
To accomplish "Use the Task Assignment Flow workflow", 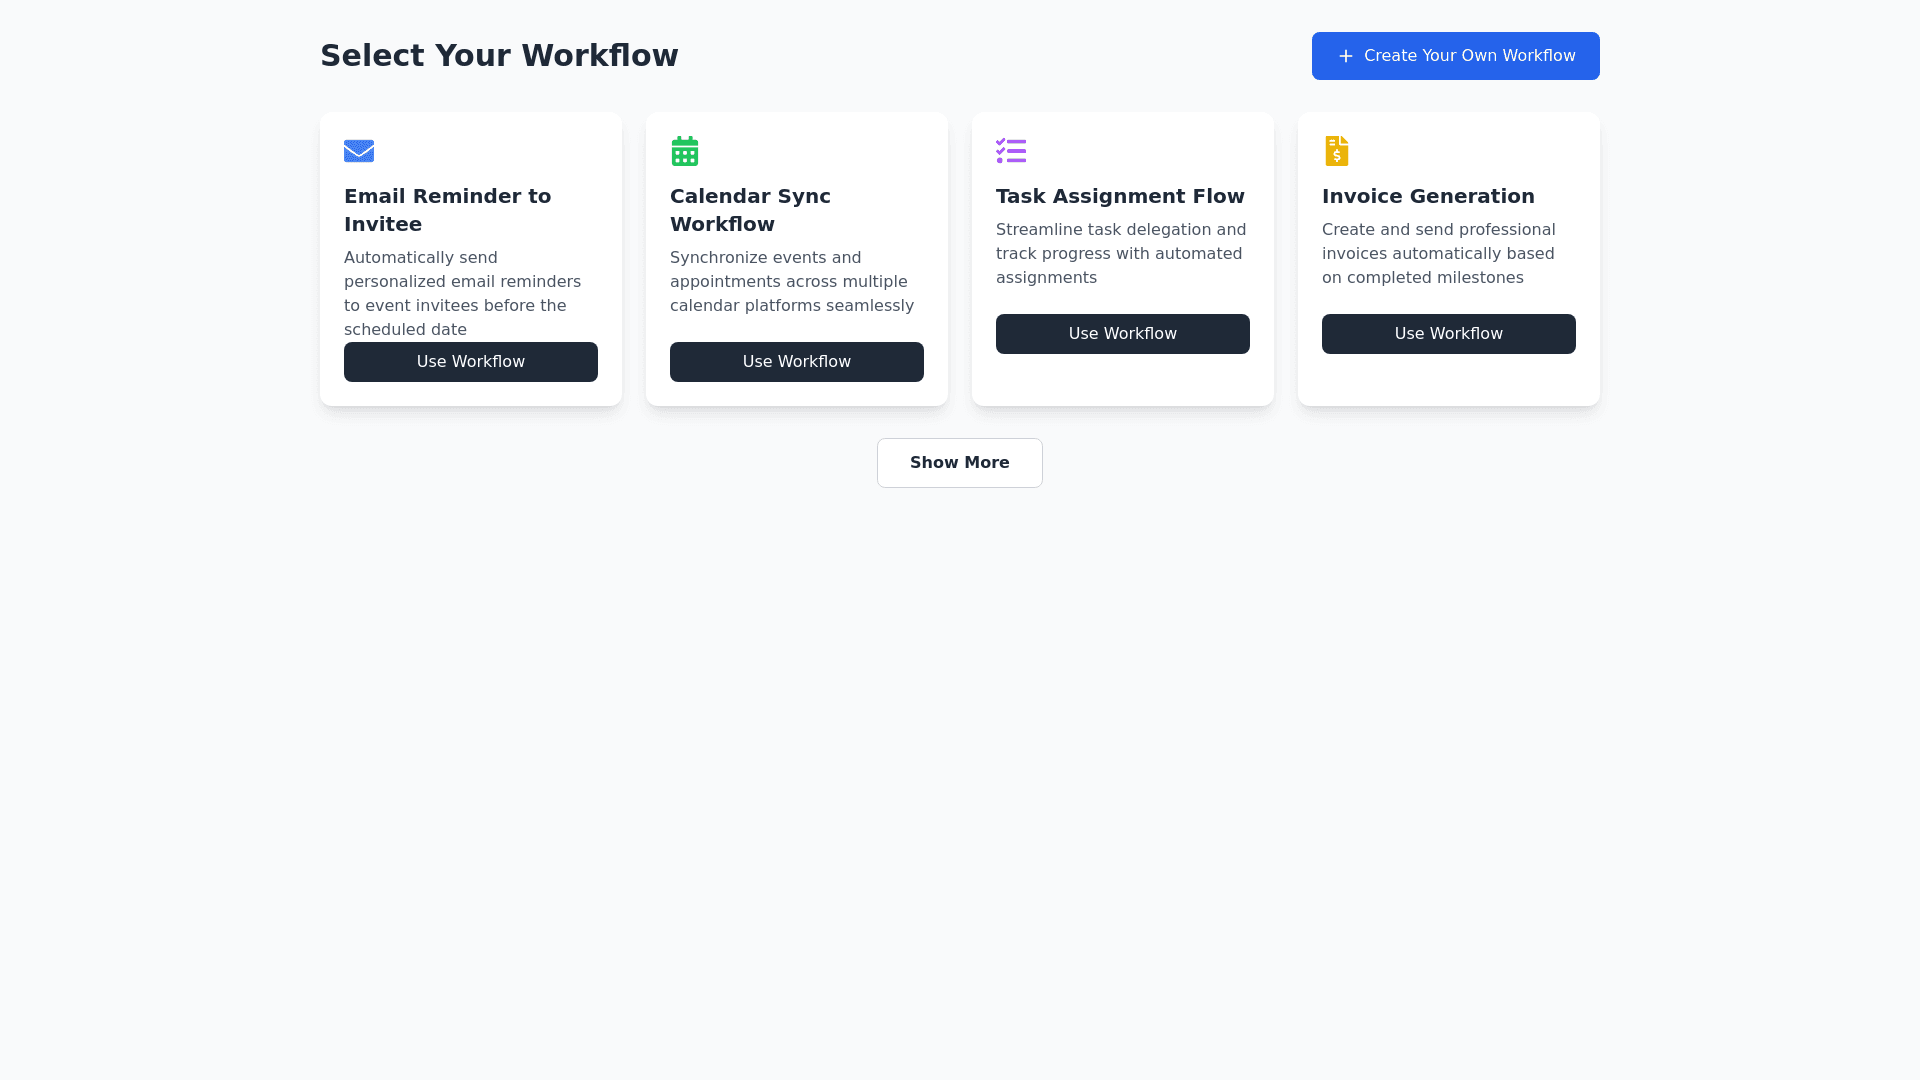I will tap(1123, 334).
